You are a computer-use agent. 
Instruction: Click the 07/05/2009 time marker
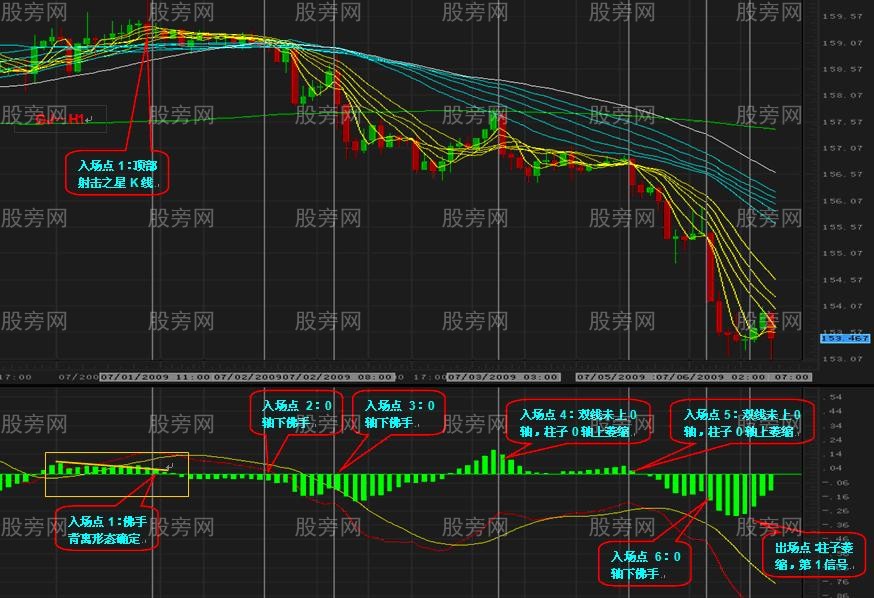pyautogui.click(x=613, y=377)
